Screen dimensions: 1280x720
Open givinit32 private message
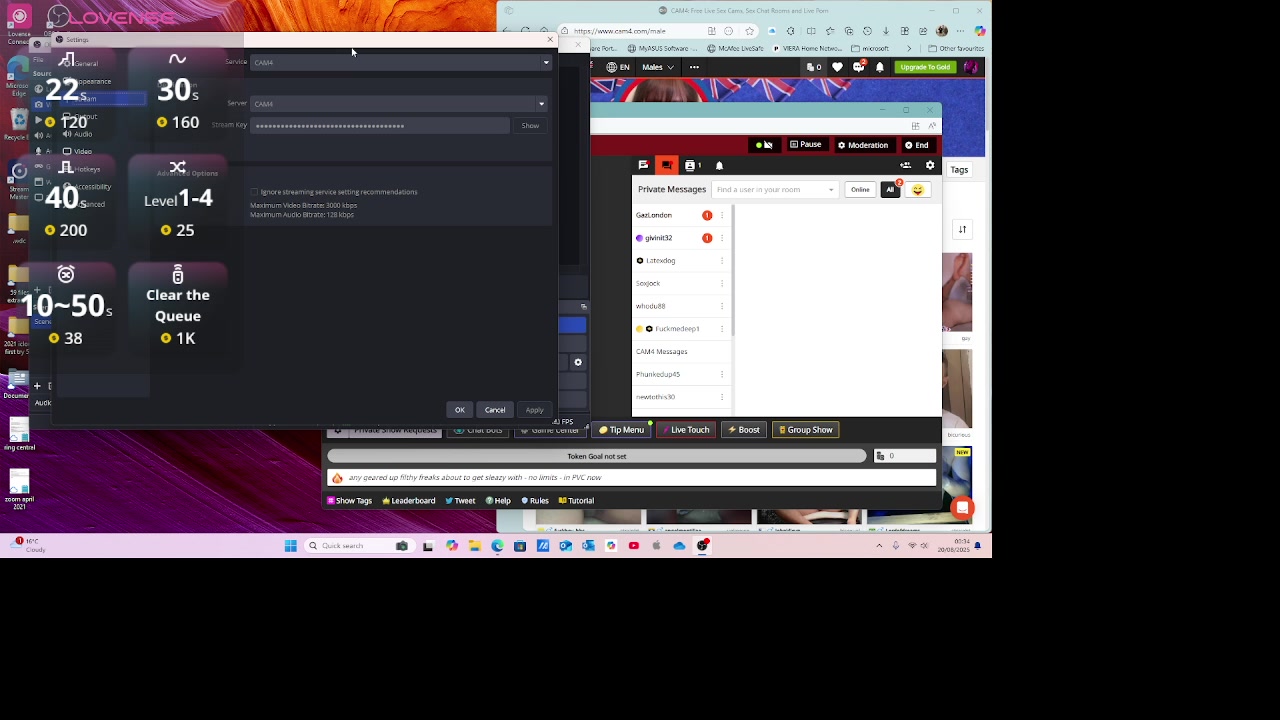658,238
